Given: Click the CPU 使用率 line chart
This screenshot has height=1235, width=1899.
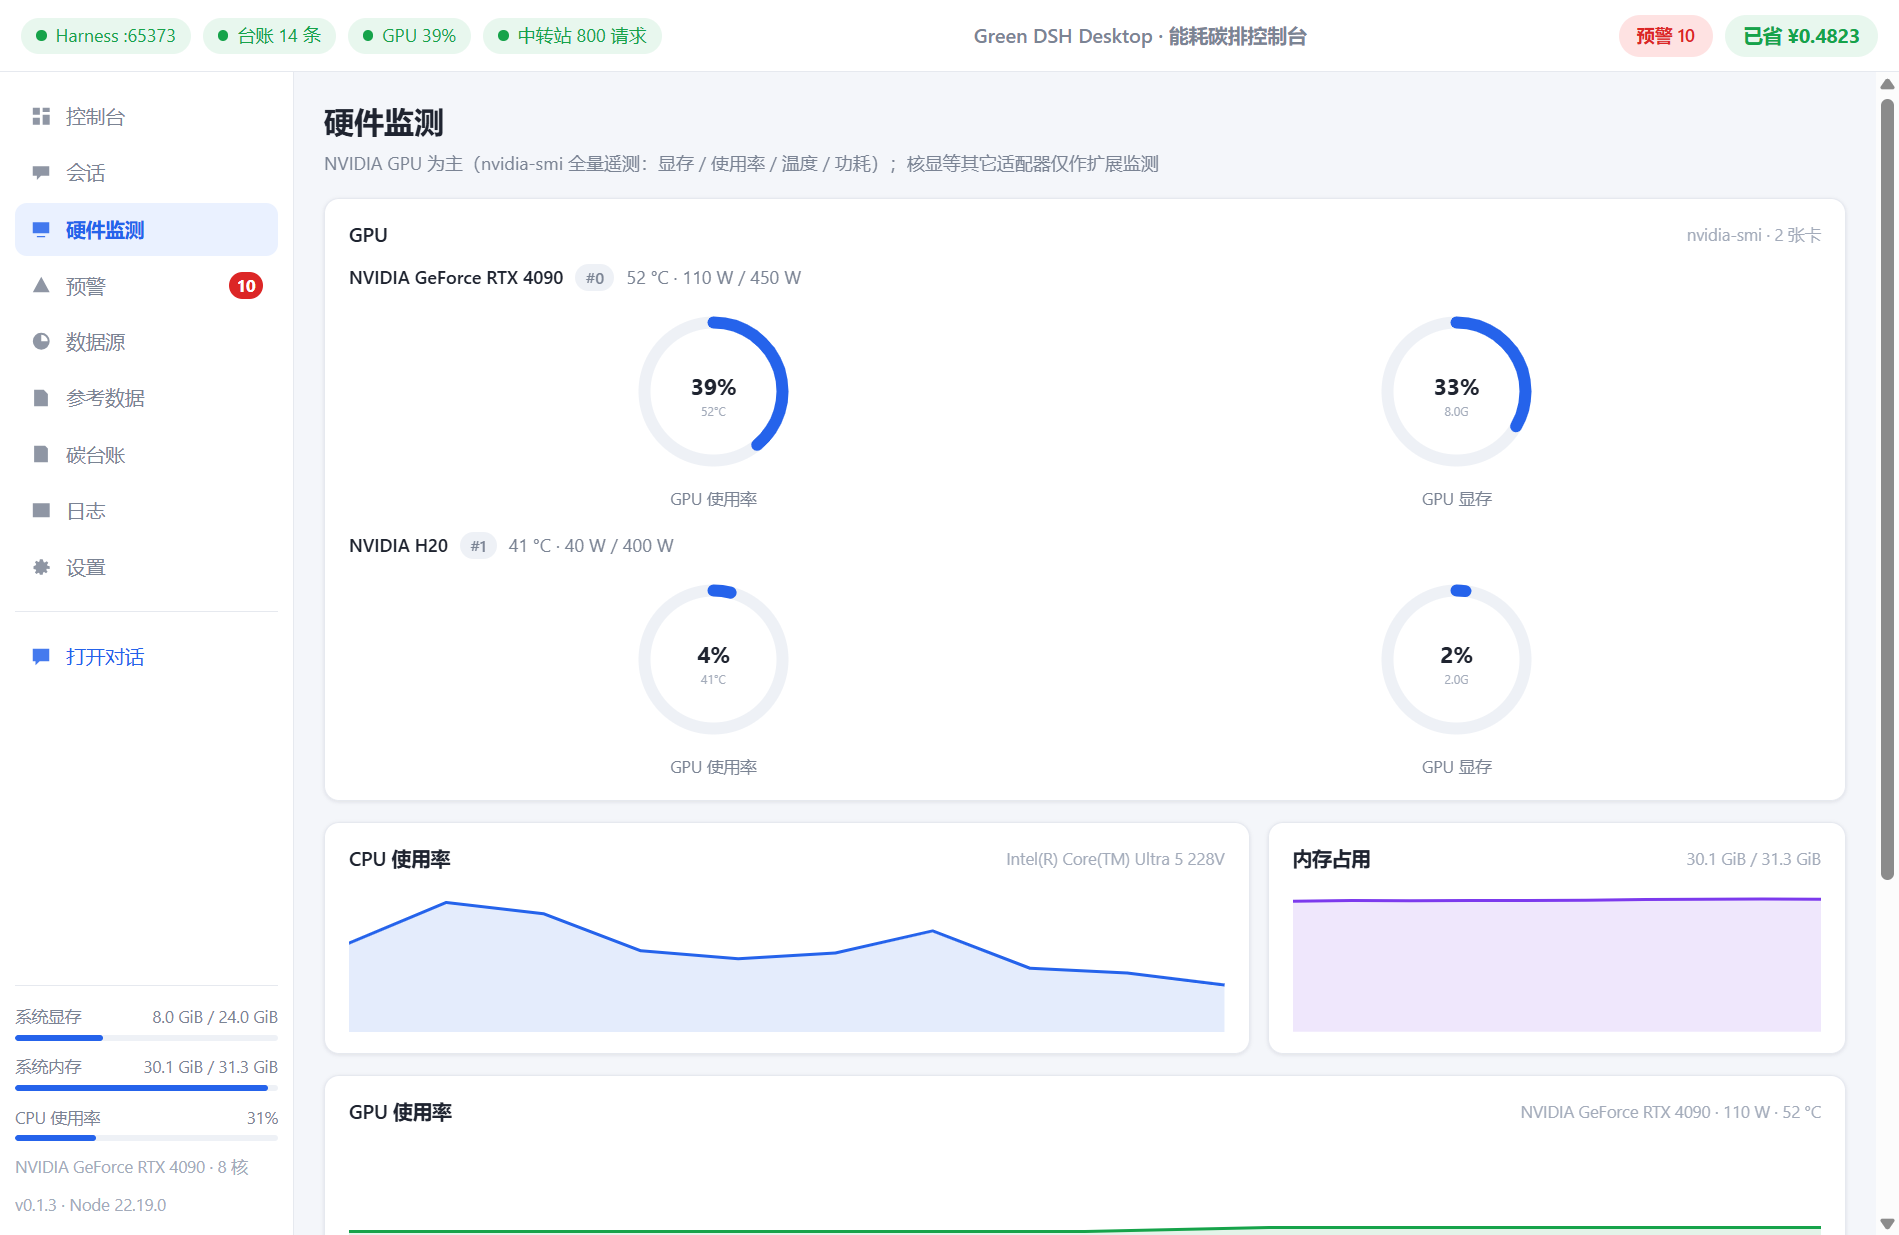Looking at the screenshot, I should 786,965.
